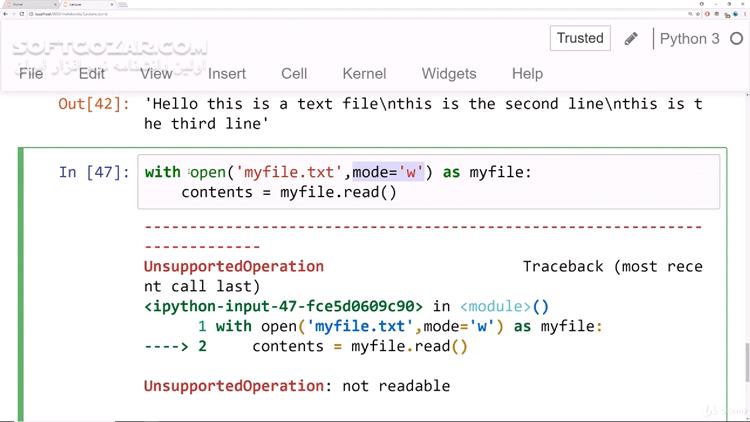Screen dimensions: 750x422
Task: Click the red Opera-style extension icon
Action: 707,14
